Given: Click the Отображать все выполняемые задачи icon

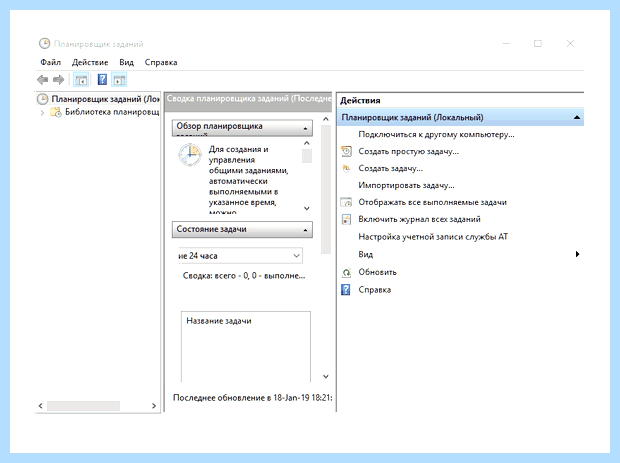Looking at the screenshot, I should click(x=346, y=202).
